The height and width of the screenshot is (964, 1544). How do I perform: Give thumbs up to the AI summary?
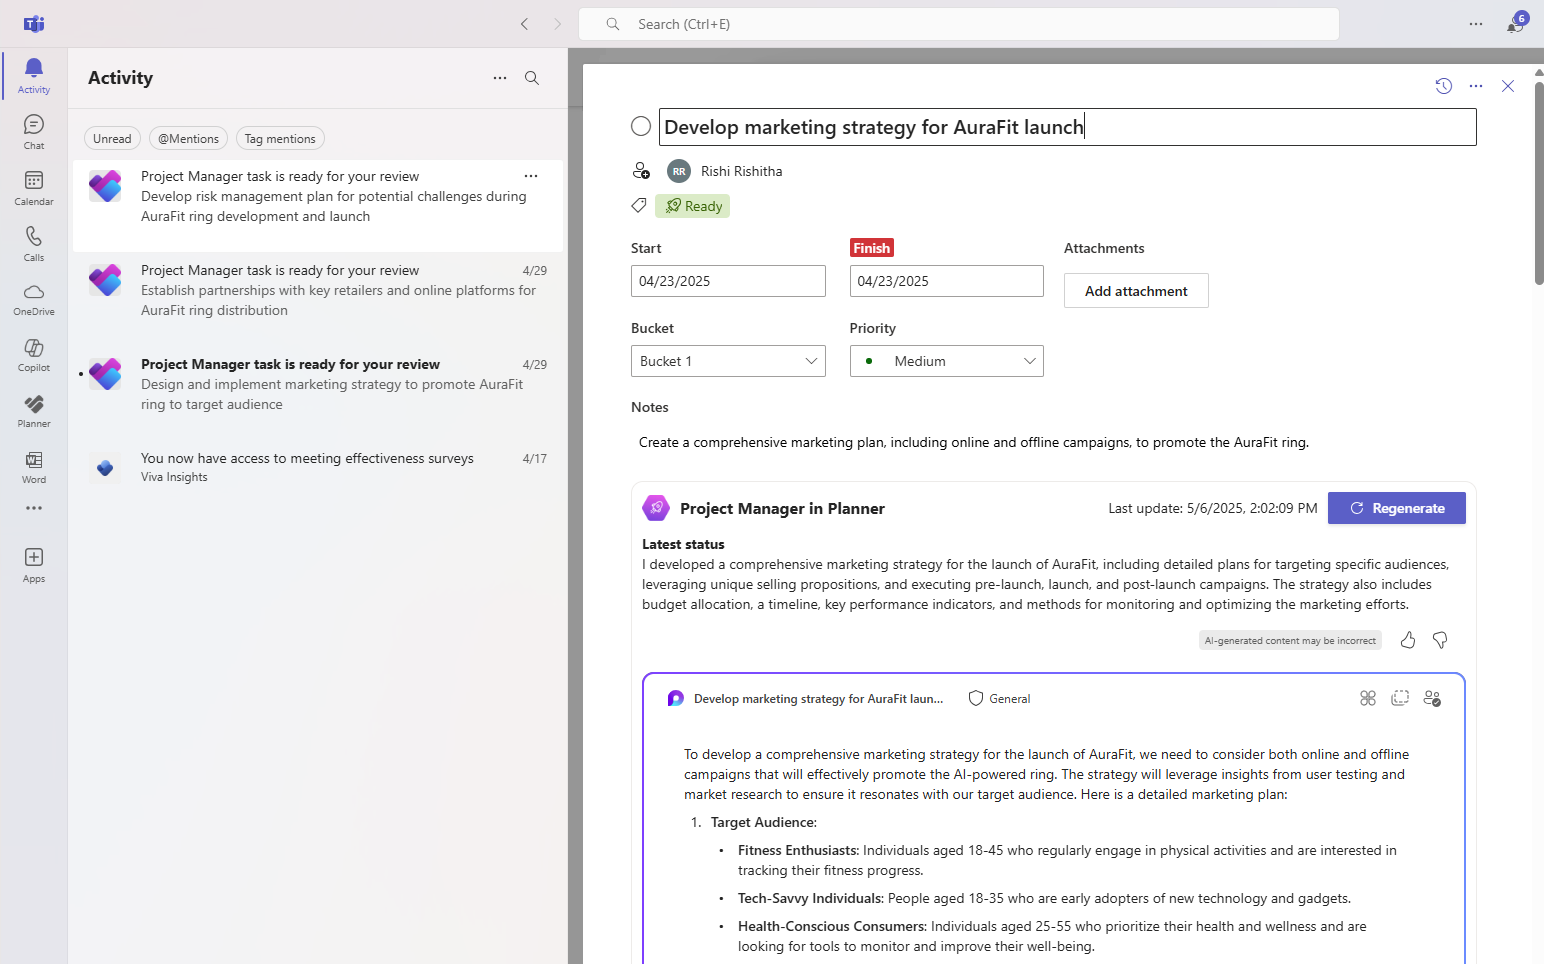click(x=1407, y=639)
